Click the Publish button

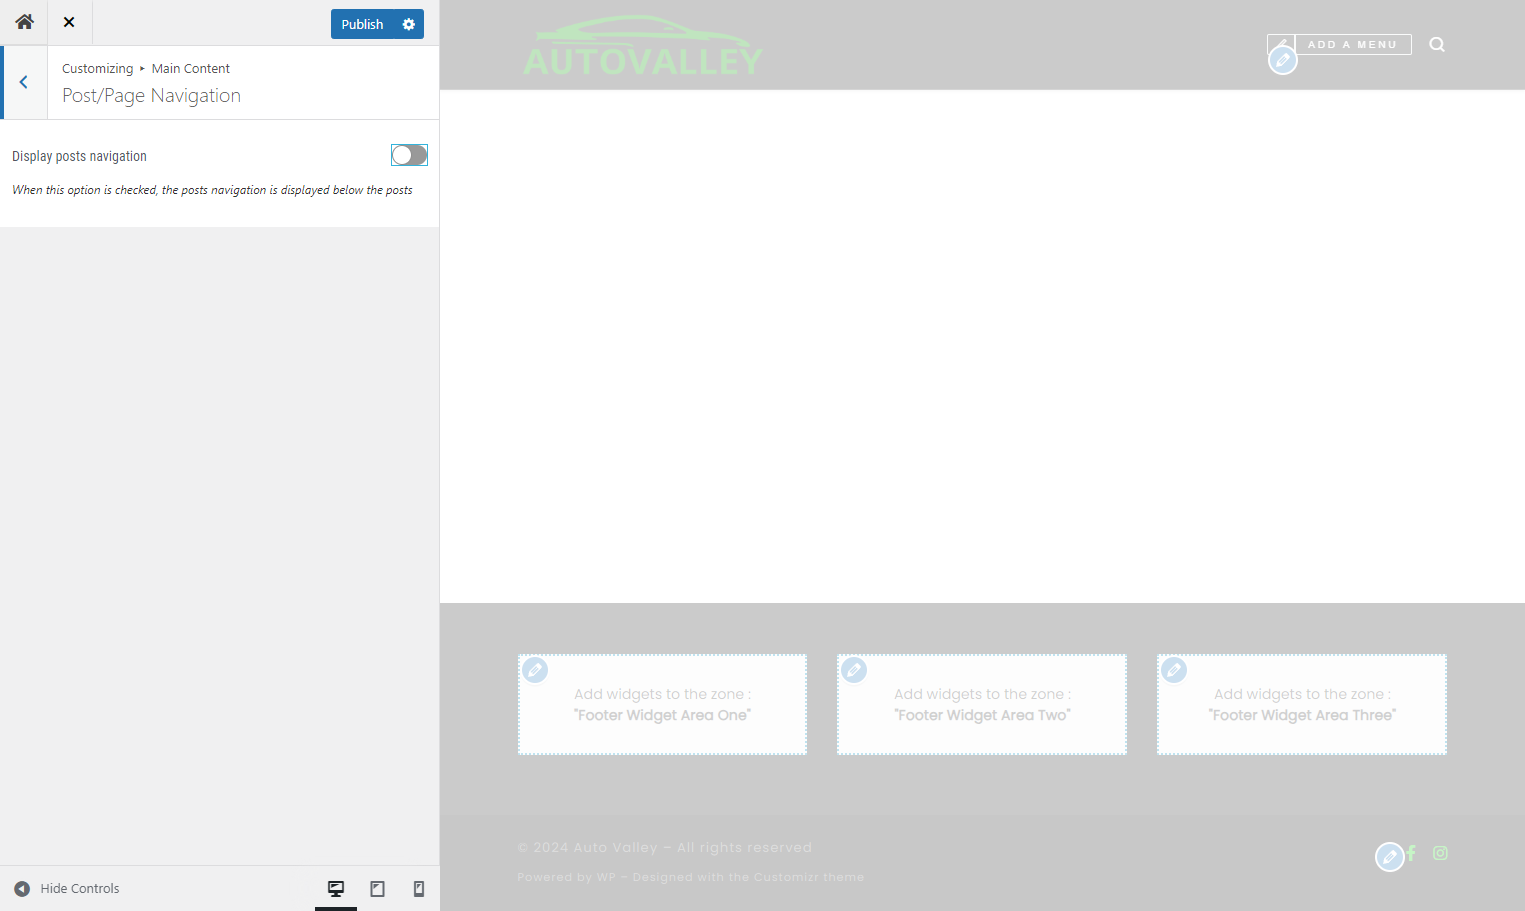click(x=362, y=24)
